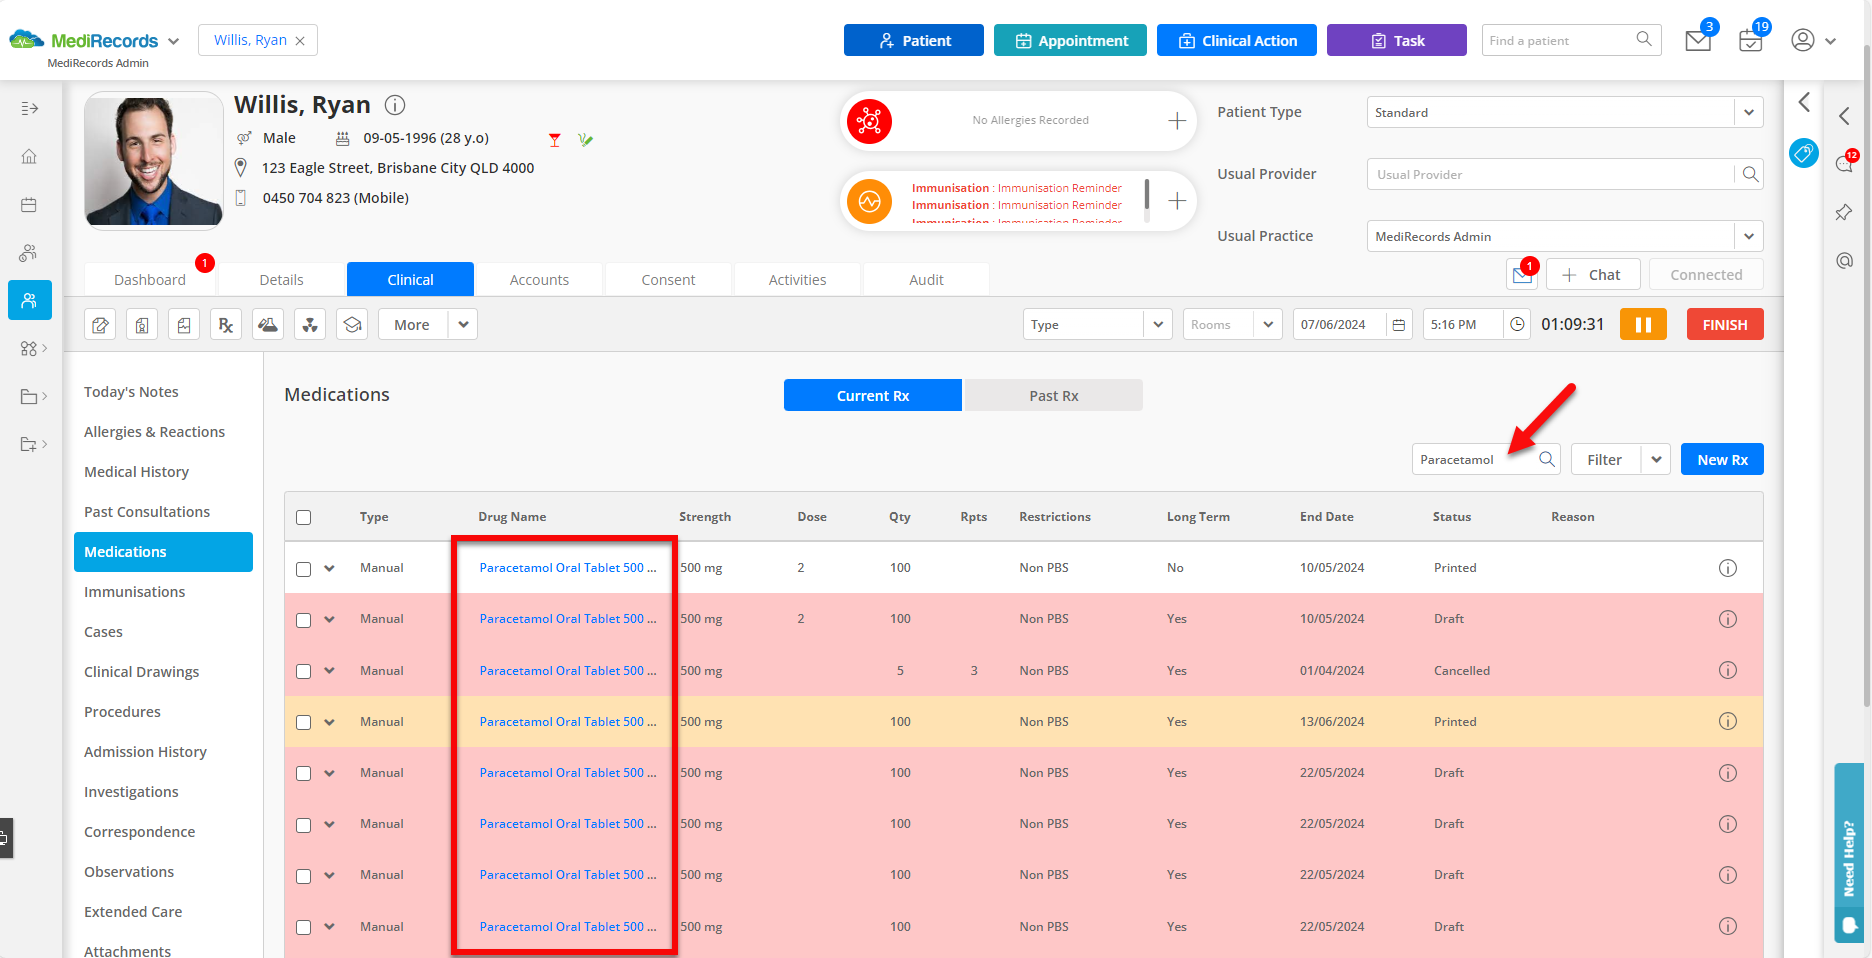The width and height of the screenshot is (1872, 958).
Task: Close the Willis, Ryan patient tab
Action: tap(300, 41)
